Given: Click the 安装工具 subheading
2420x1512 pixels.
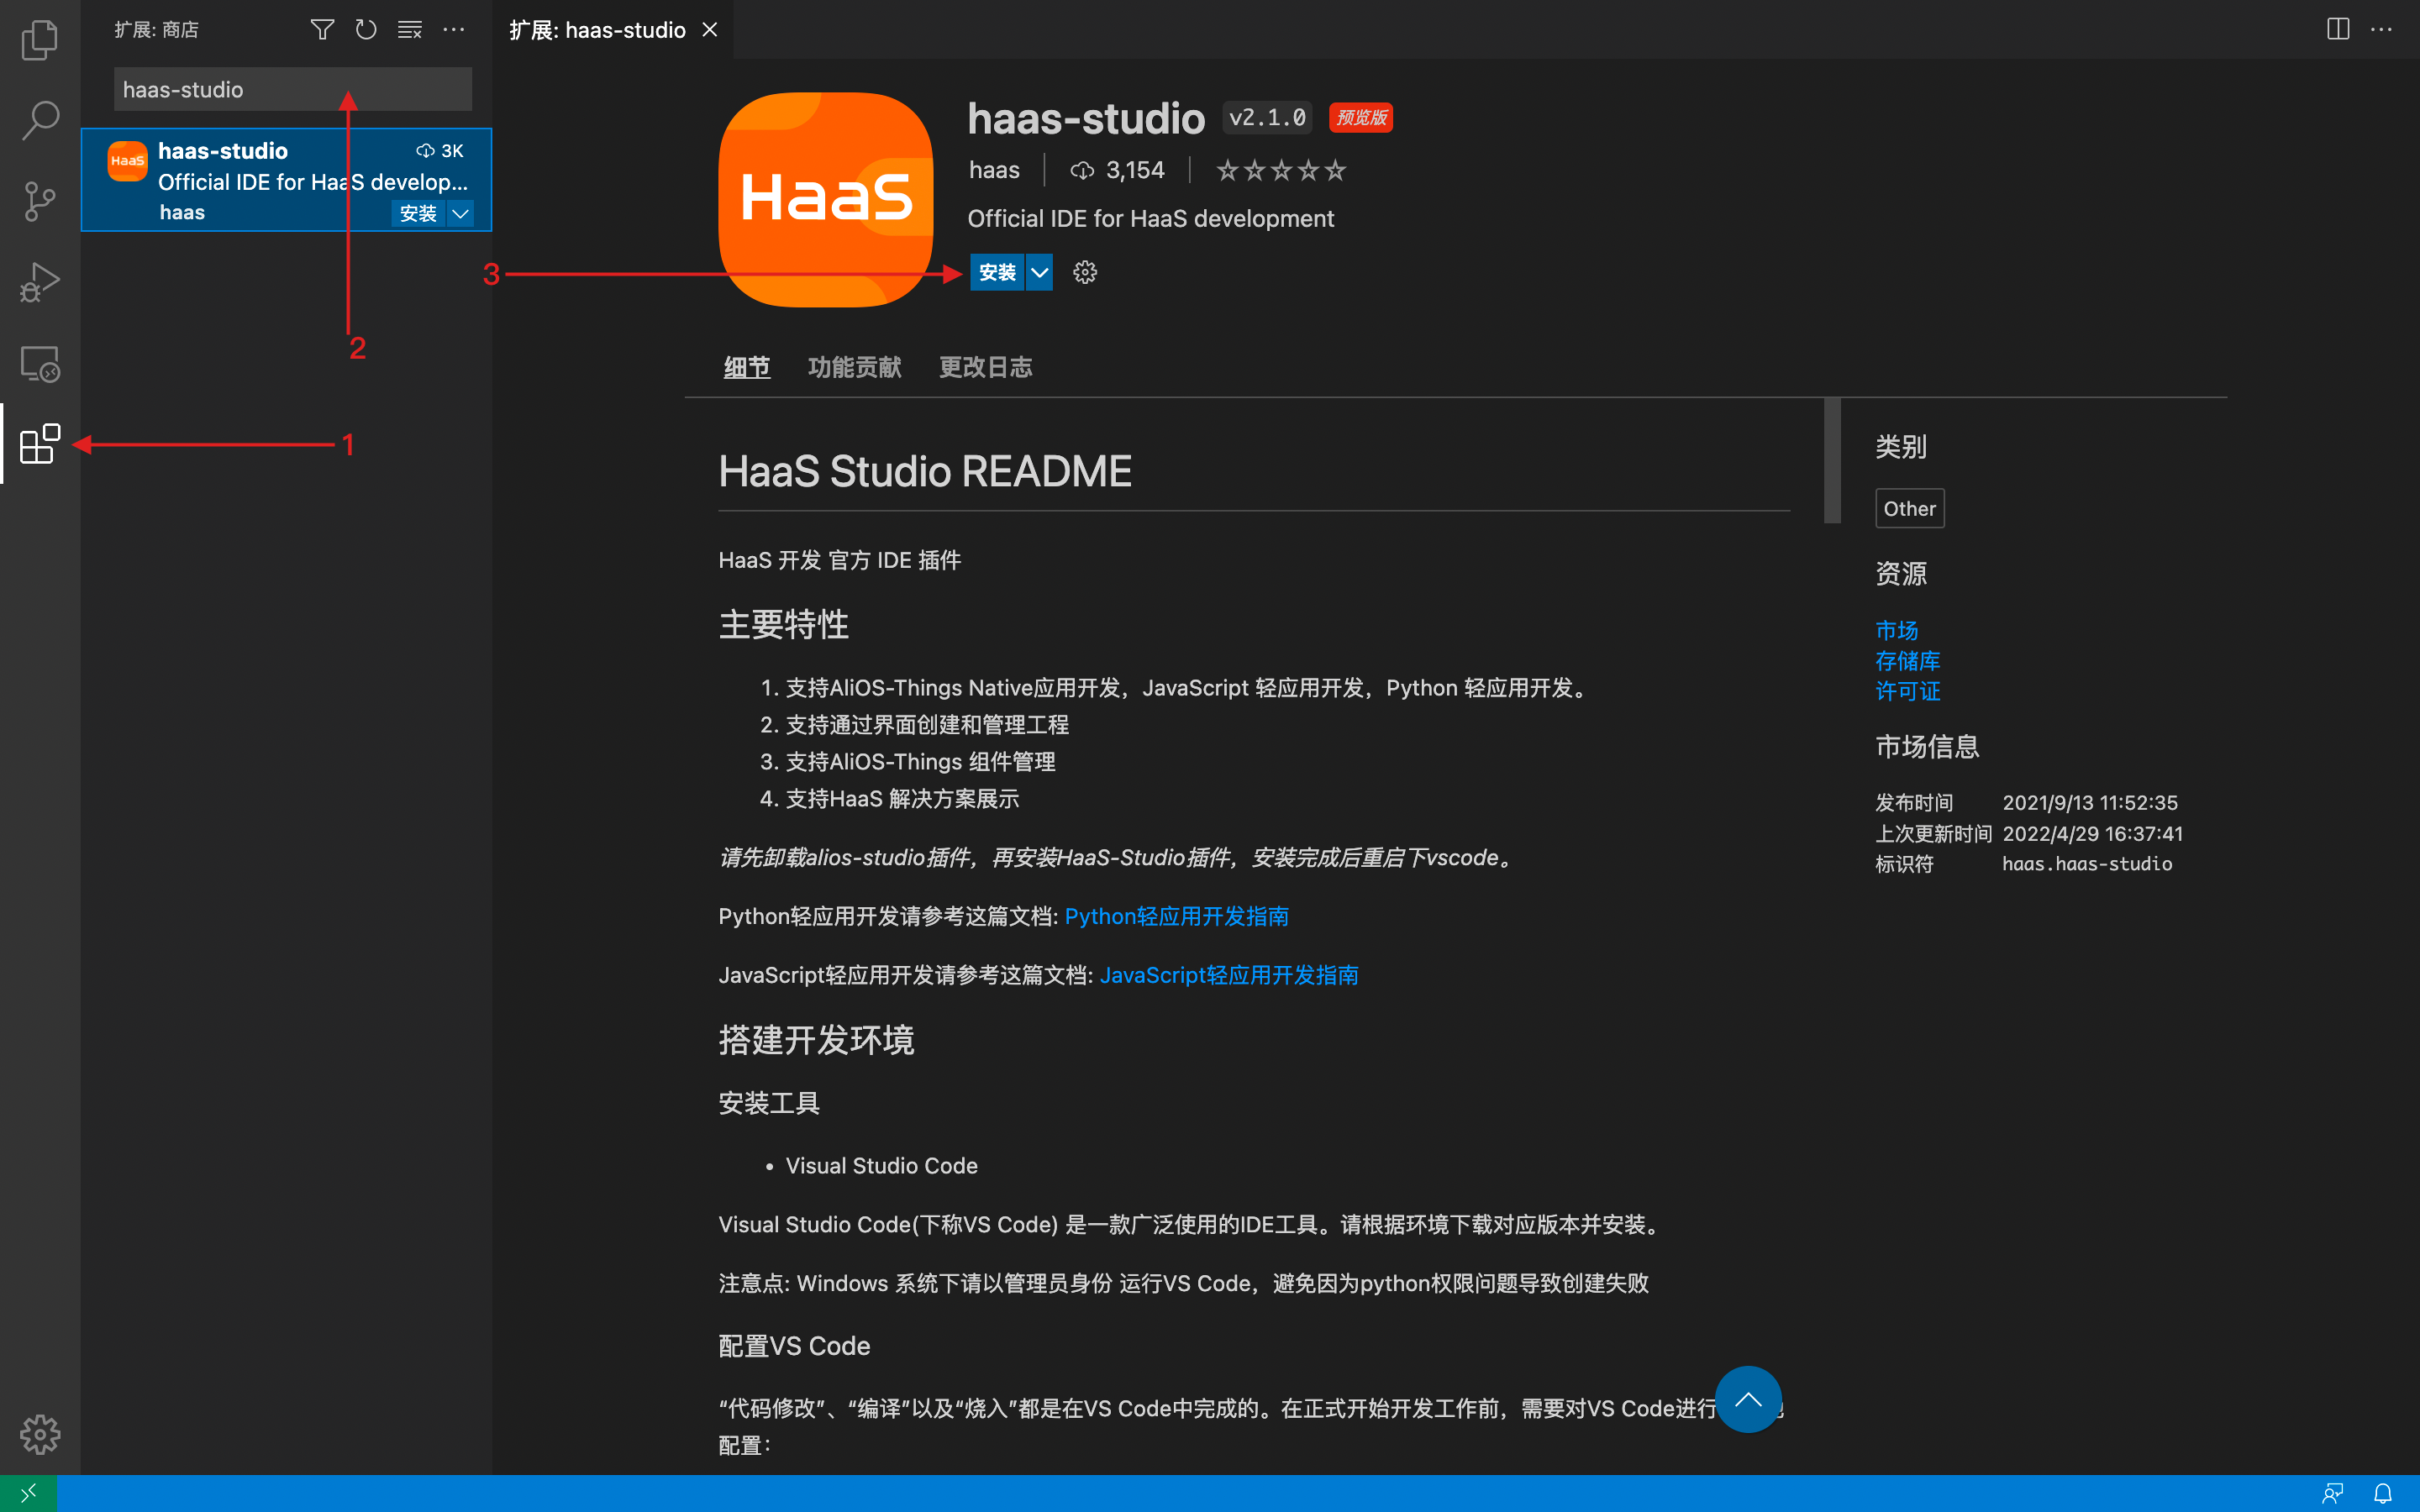Looking at the screenshot, I should coord(769,1103).
